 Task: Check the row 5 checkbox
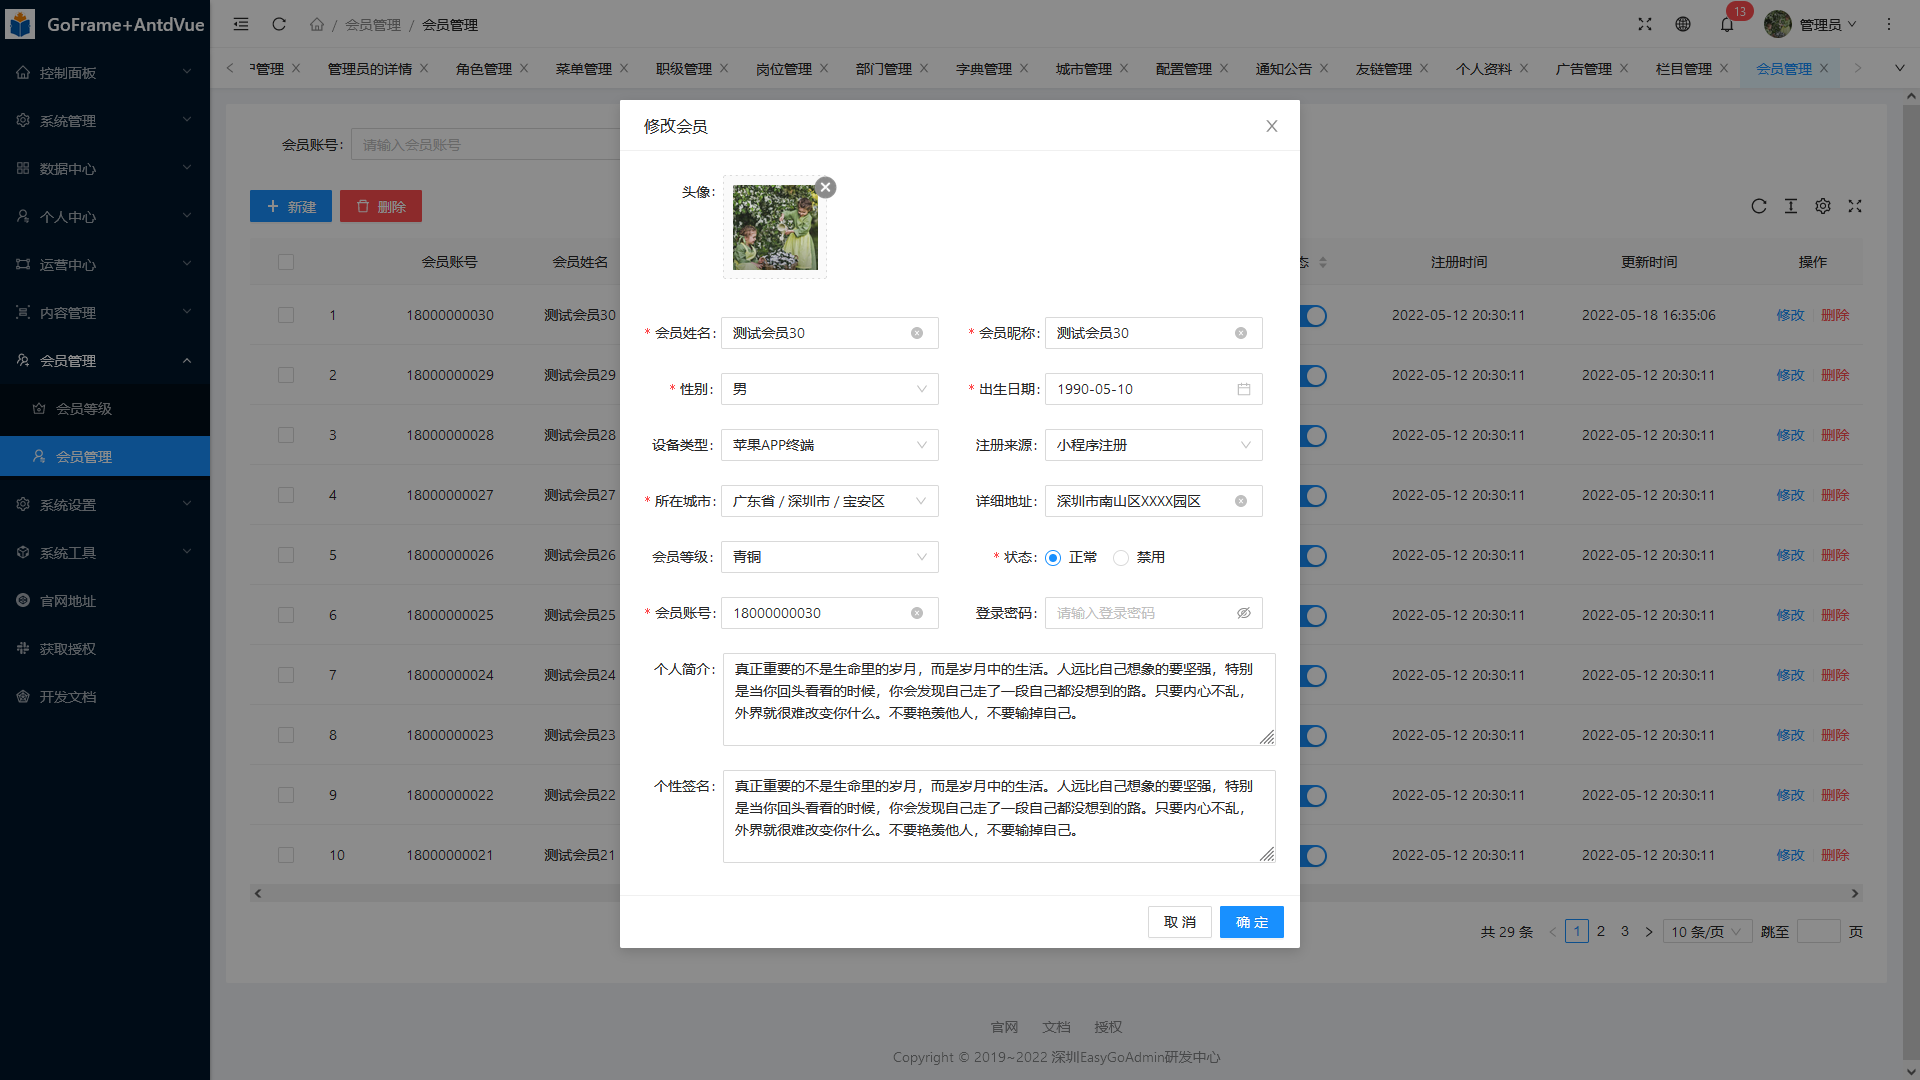tap(286, 555)
